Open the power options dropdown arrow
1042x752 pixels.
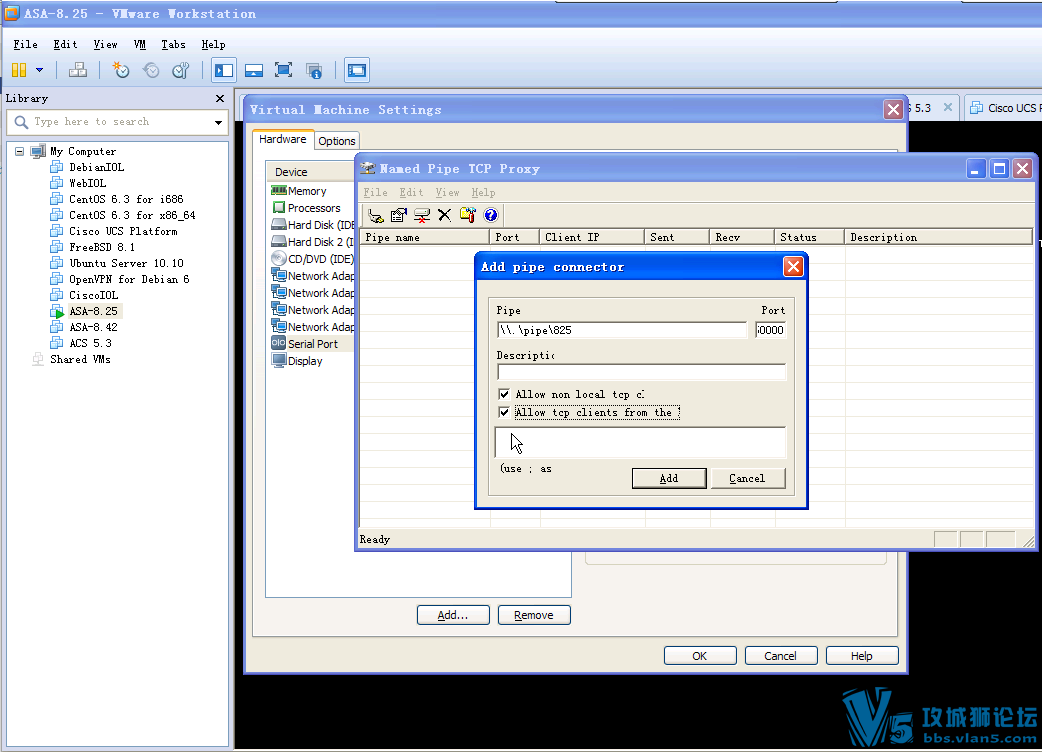click(x=39, y=70)
